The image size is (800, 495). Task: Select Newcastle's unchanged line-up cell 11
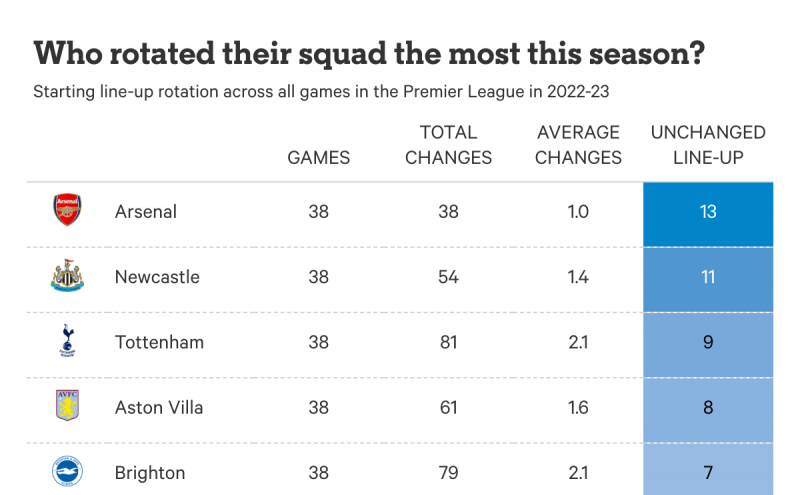tap(708, 277)
